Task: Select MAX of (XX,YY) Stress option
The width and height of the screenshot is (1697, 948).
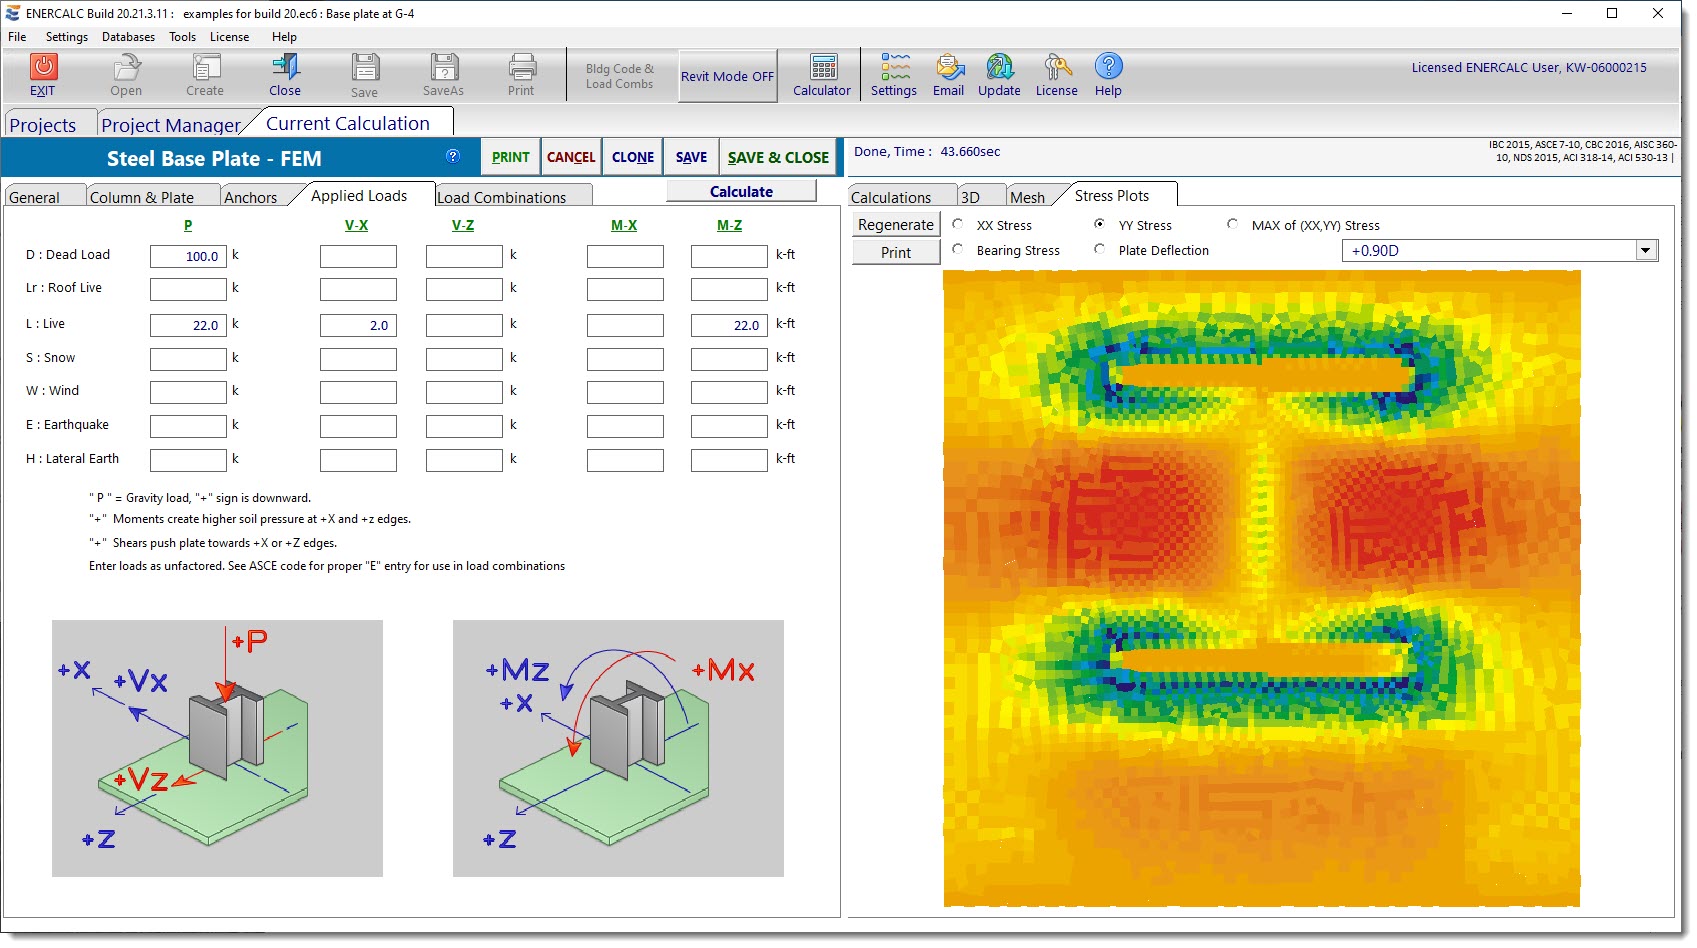Action: [x=1233, y=224]
